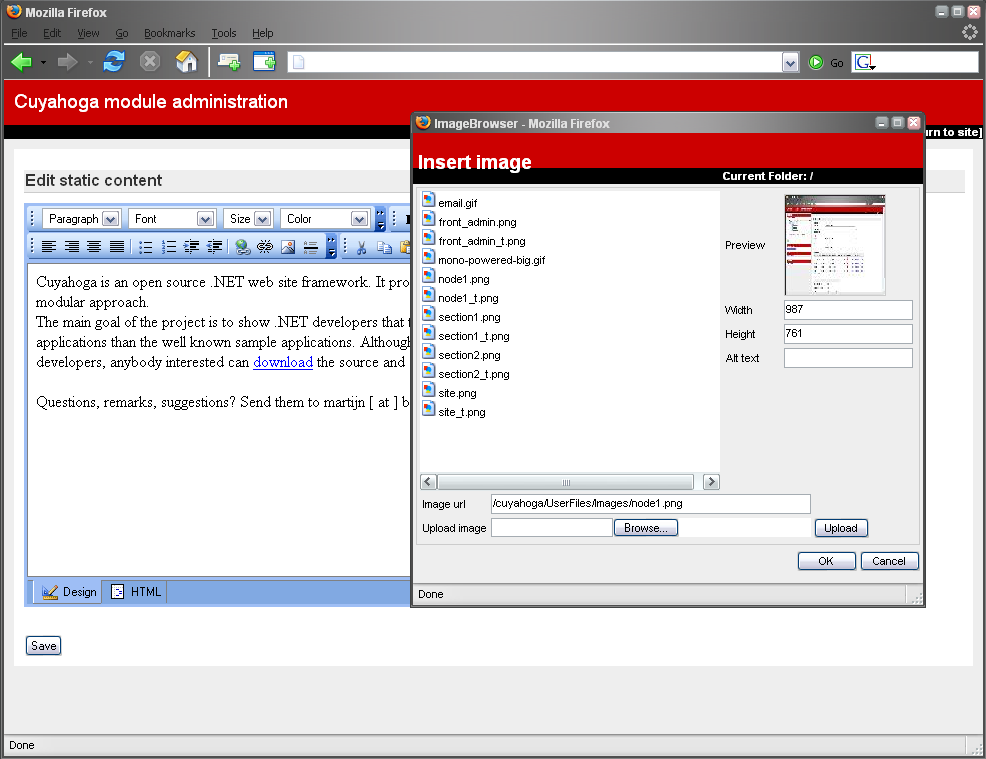Follow the download link in the editor text
Screen dimensions: 986x759
click(283, 362)
